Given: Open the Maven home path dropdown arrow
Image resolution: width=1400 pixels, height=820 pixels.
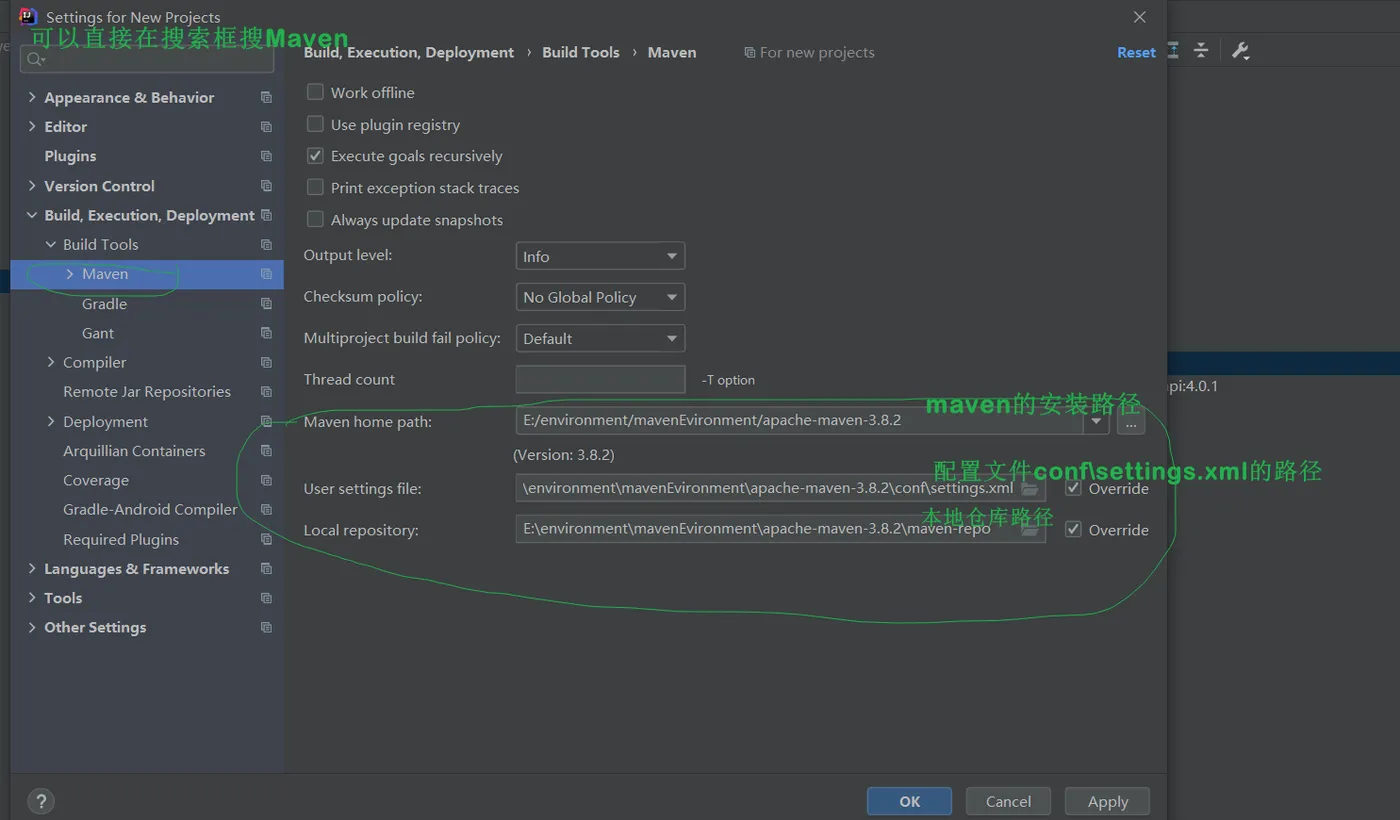Looking at the screenshot, I should 1096,421.
